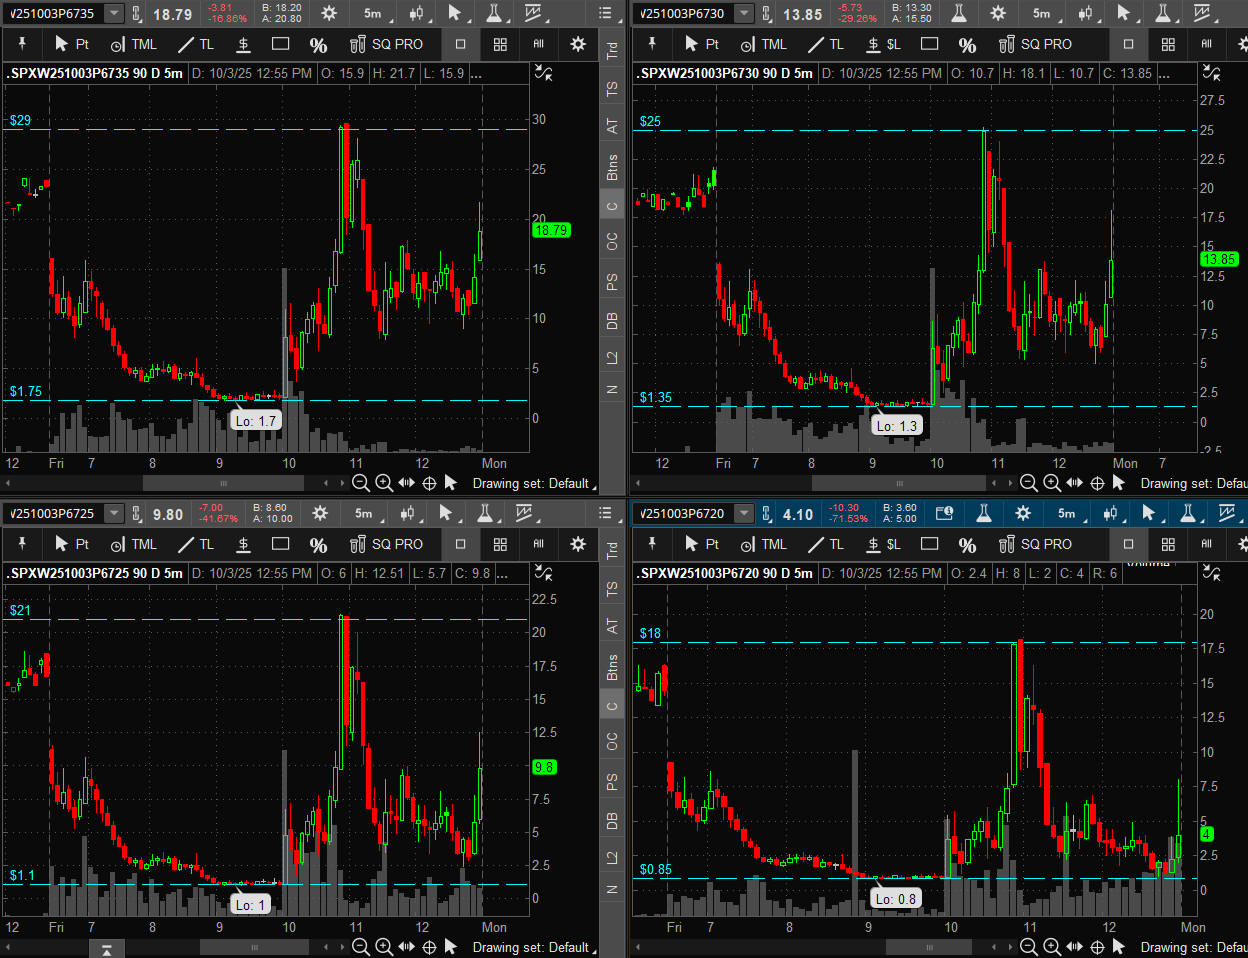Click the percent tool in the bottom-right chart toolbar
This screenshot has width=1248, height=958.
pos(967,544)
